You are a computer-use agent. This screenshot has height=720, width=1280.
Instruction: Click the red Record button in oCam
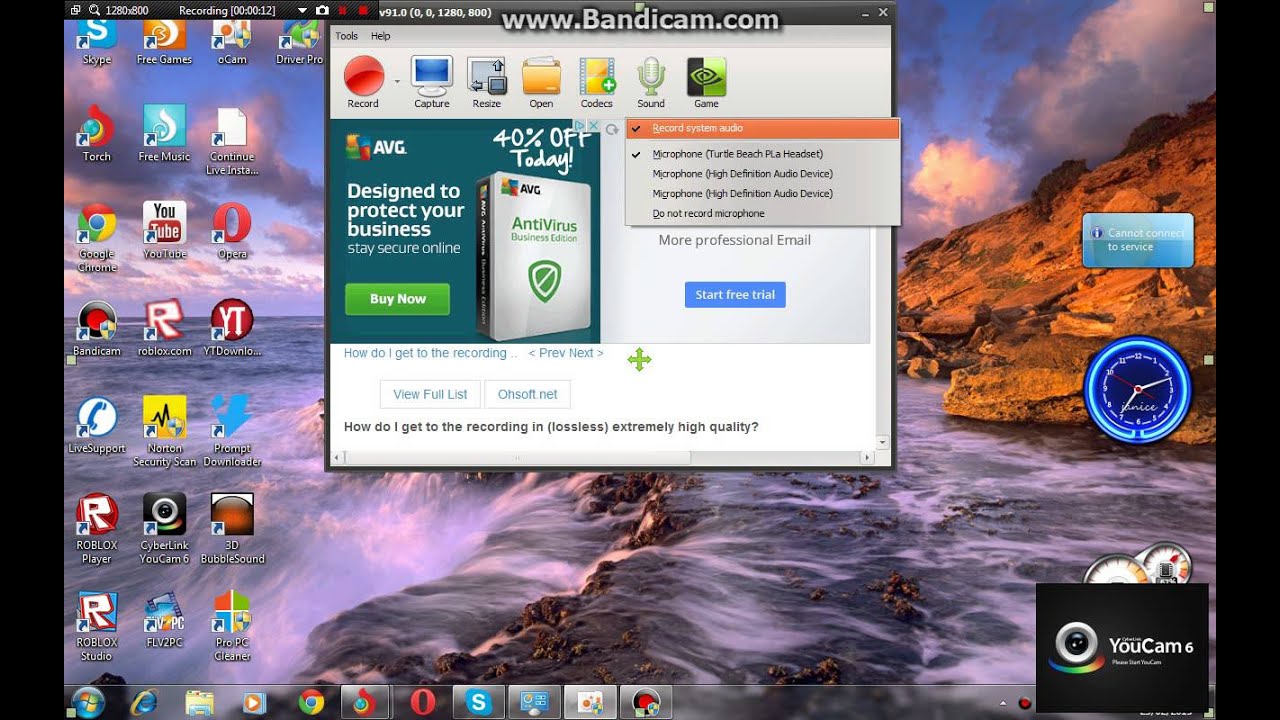pos(363,83)
